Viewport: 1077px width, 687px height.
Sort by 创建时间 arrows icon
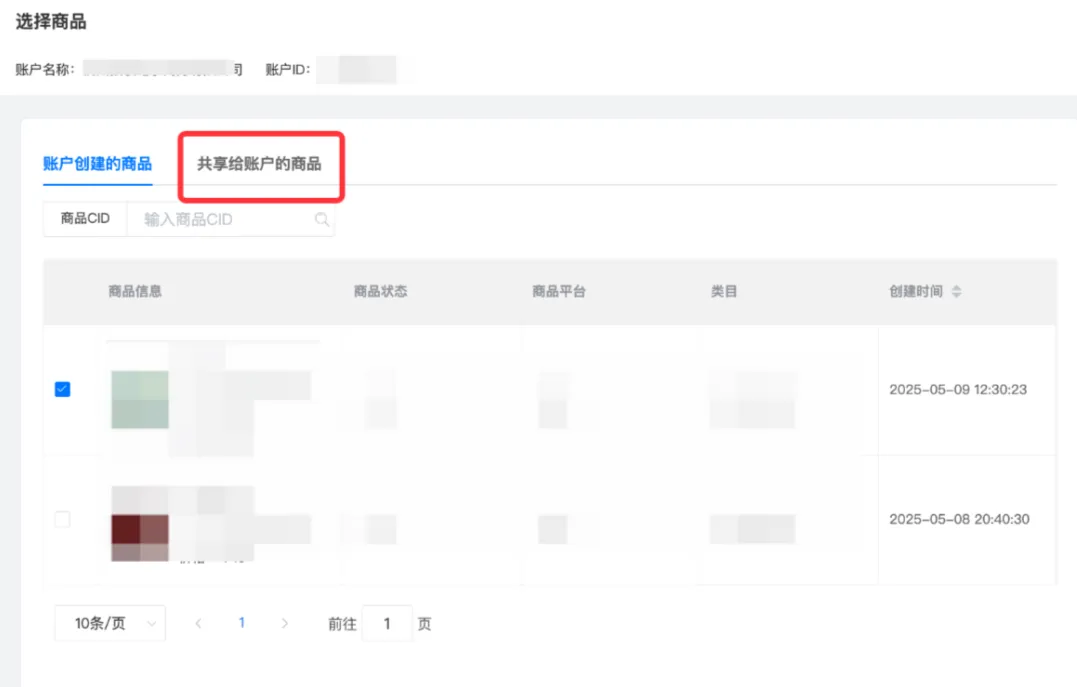(956, 291)
